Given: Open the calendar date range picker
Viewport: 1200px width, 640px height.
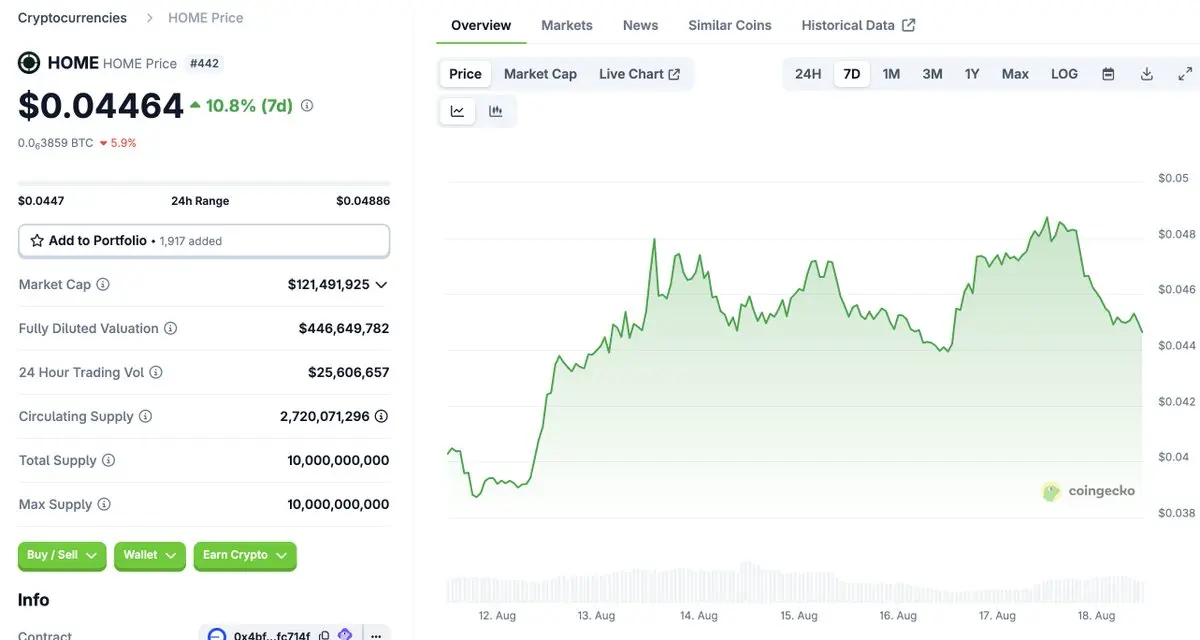Looking at the screenshot, I should pos(1108,74).
